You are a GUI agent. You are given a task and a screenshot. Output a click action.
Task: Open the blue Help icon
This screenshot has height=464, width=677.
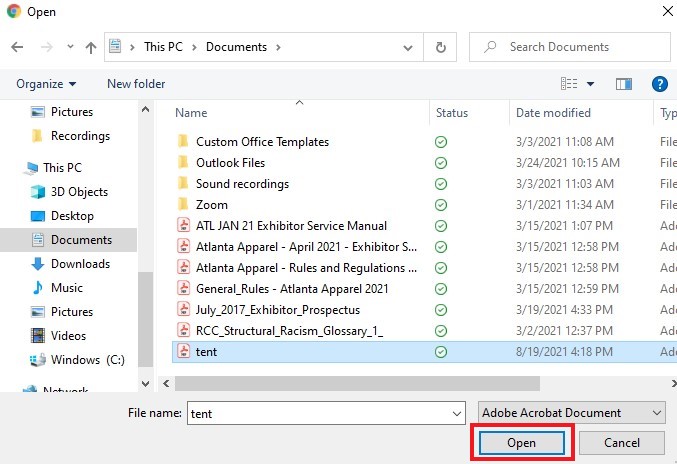[659, 84]
